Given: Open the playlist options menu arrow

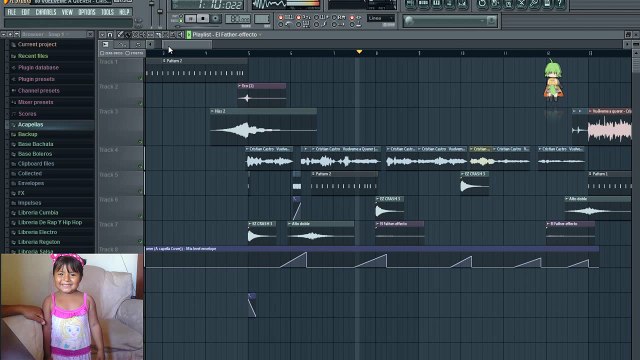Looking at the screenshot, I should tap(102, 35).
